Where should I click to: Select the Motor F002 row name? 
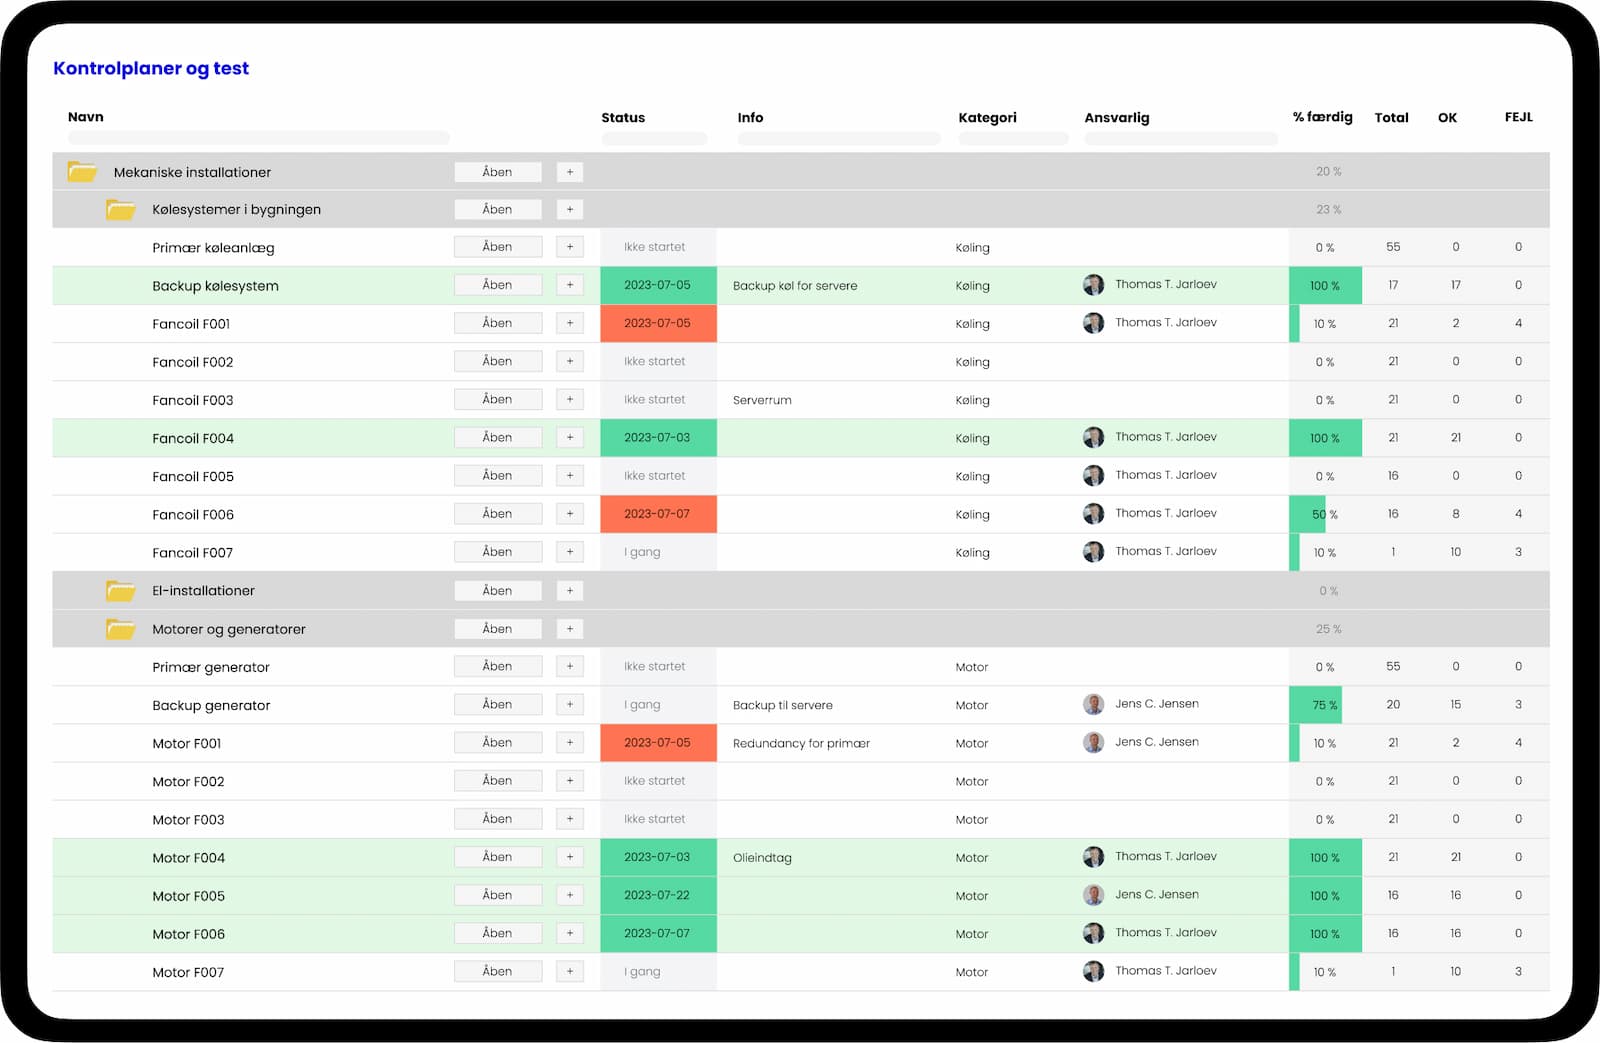(x=188, y=781)
